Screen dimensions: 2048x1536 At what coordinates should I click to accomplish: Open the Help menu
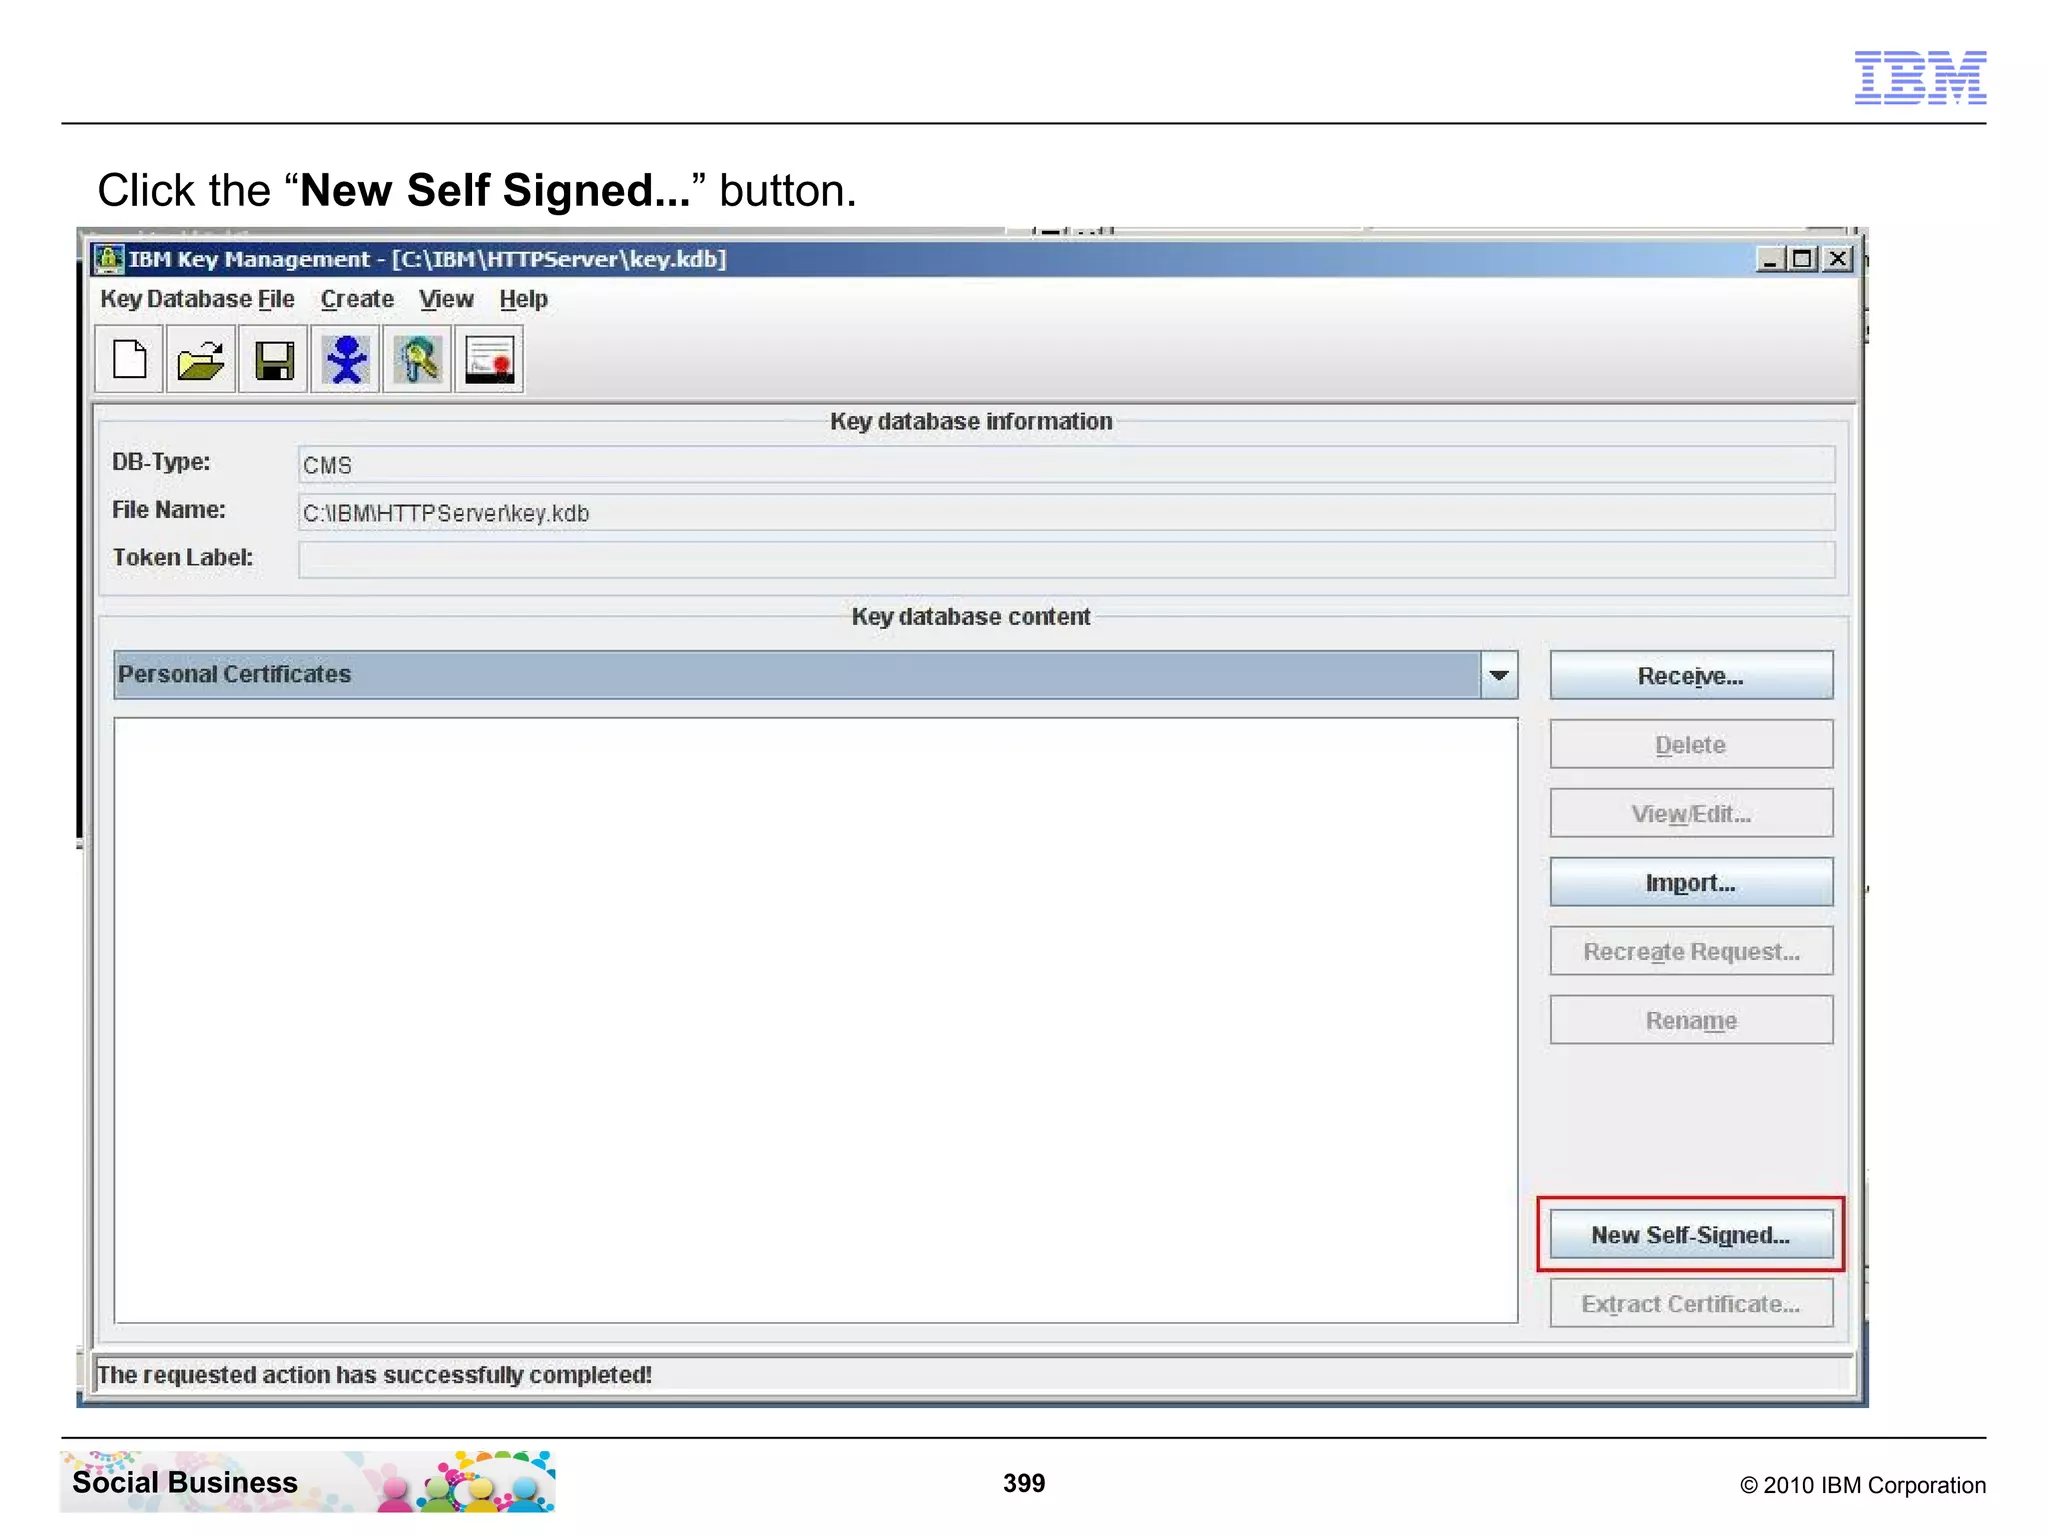click(523, 299)
